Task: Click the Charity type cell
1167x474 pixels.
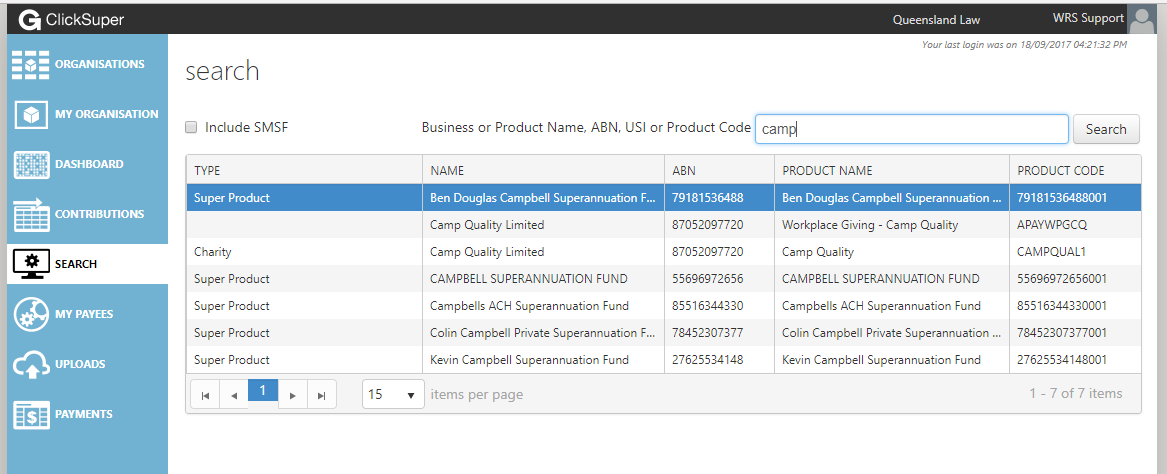Action: [x=304, y=252]
